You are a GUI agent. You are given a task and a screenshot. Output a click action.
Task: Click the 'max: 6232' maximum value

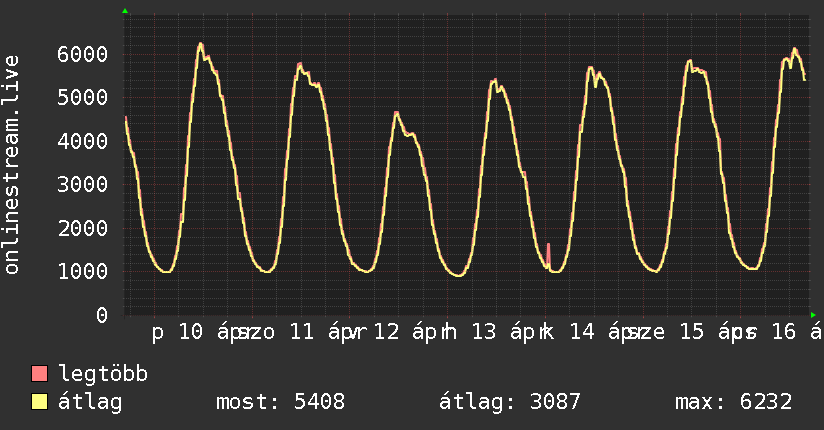[x=734, y=403]
